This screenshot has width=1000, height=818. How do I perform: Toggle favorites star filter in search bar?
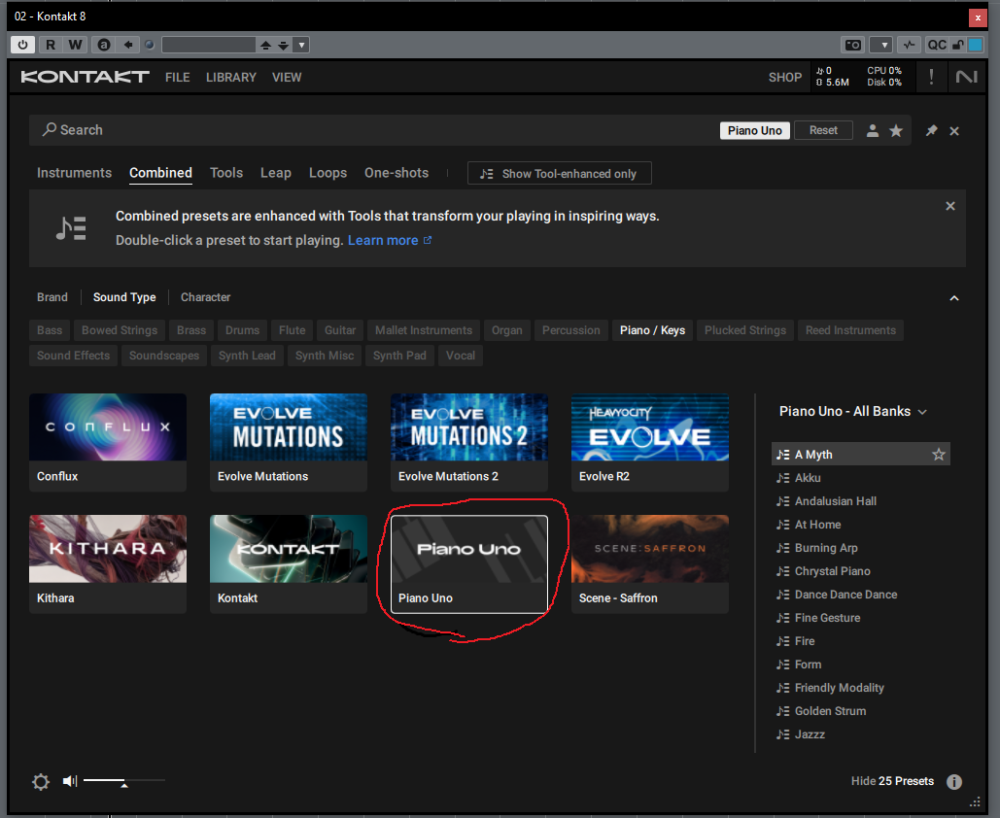[896, 131]
